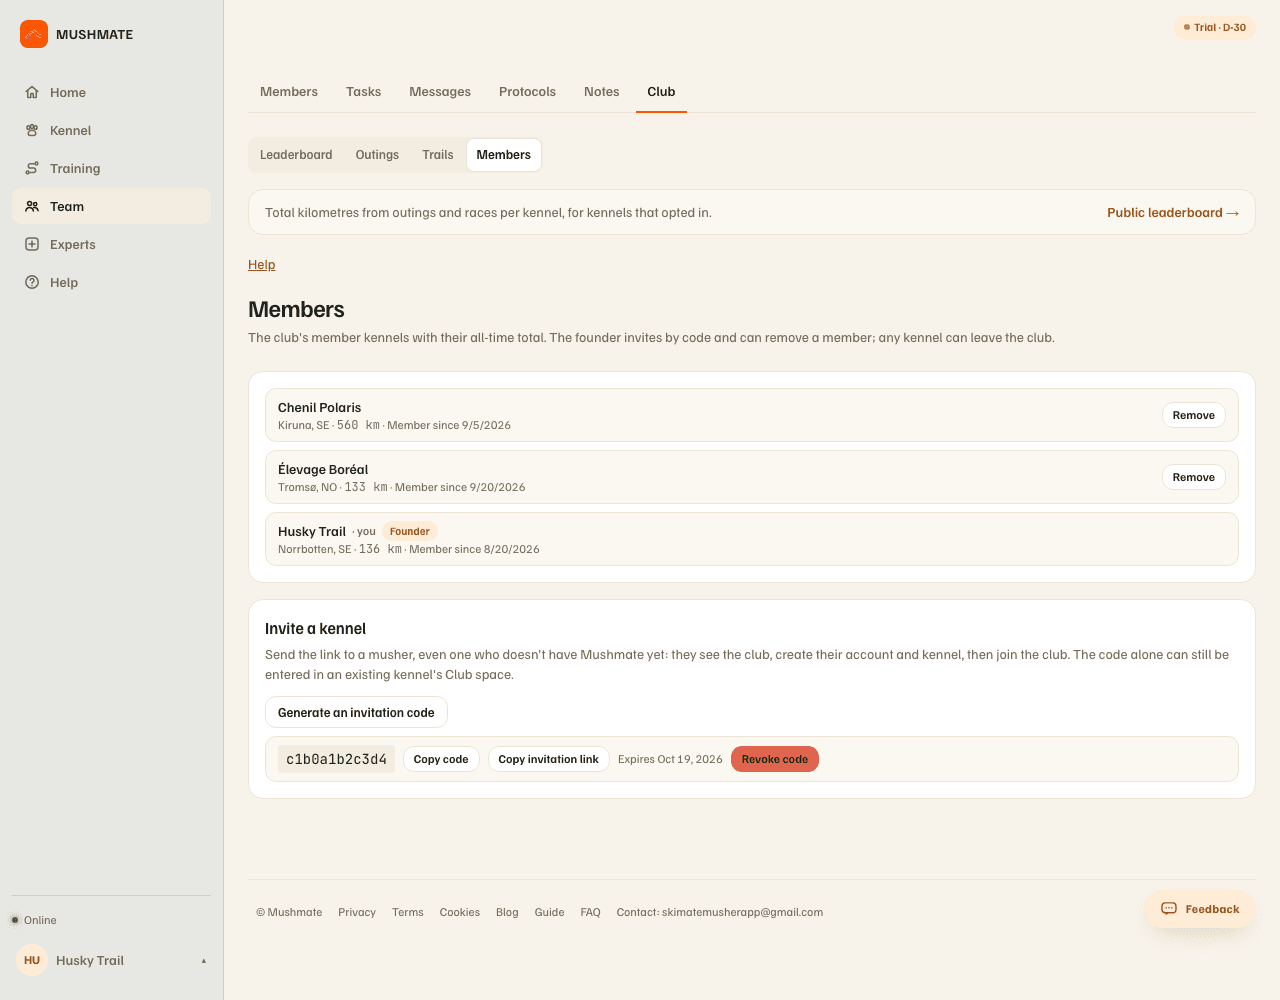Screen dimensions: 1280x1000
Task: Click the Help link above Members heading
Action: pos(262,265)
